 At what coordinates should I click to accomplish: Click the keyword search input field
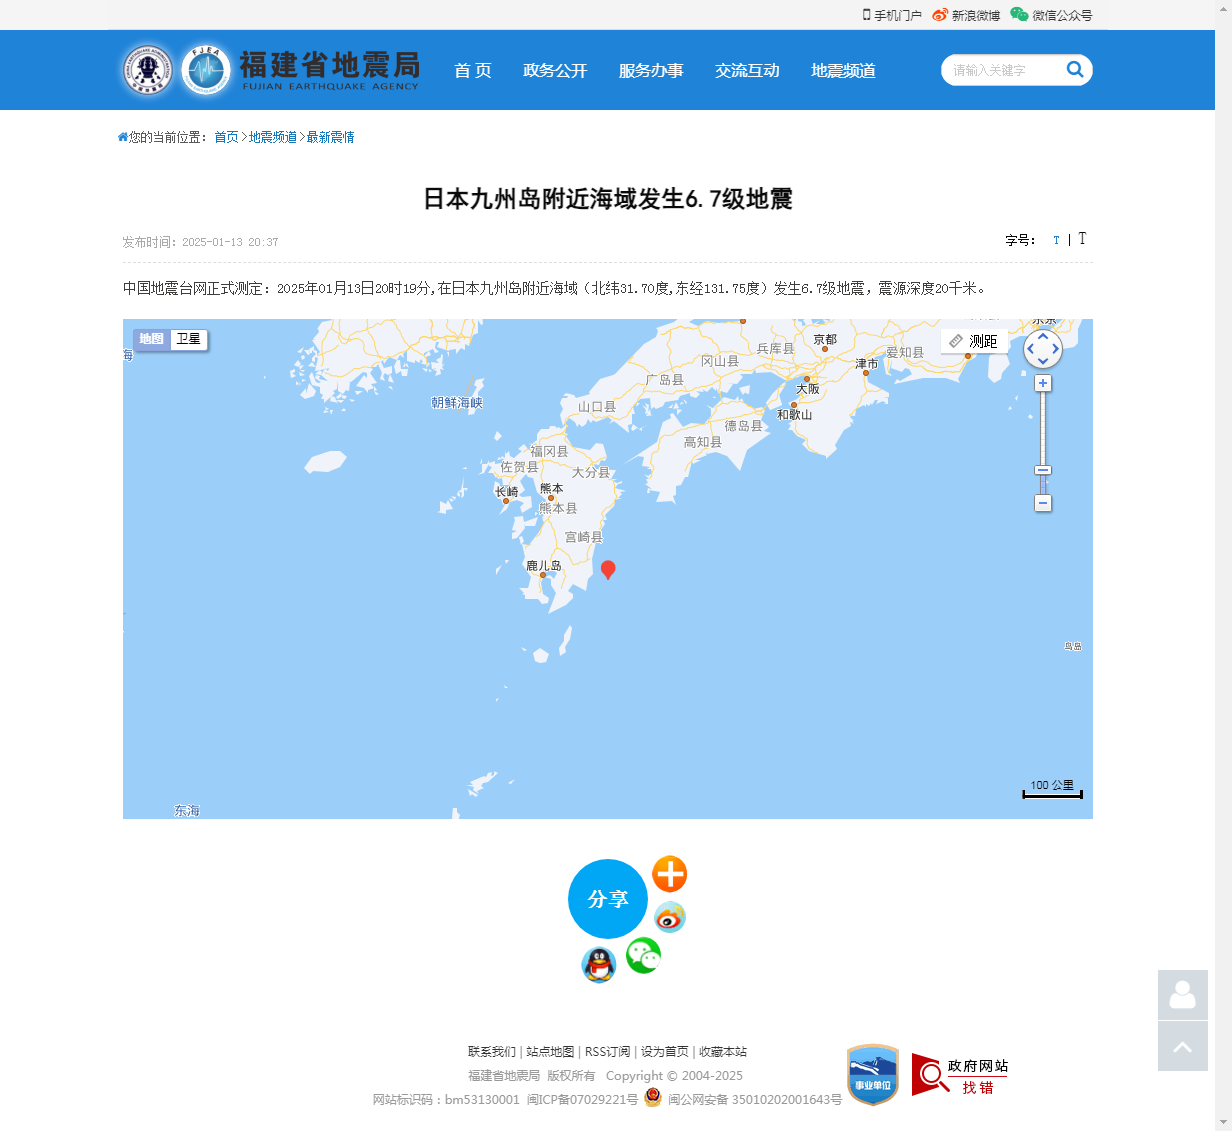(x=1005, y=70)
